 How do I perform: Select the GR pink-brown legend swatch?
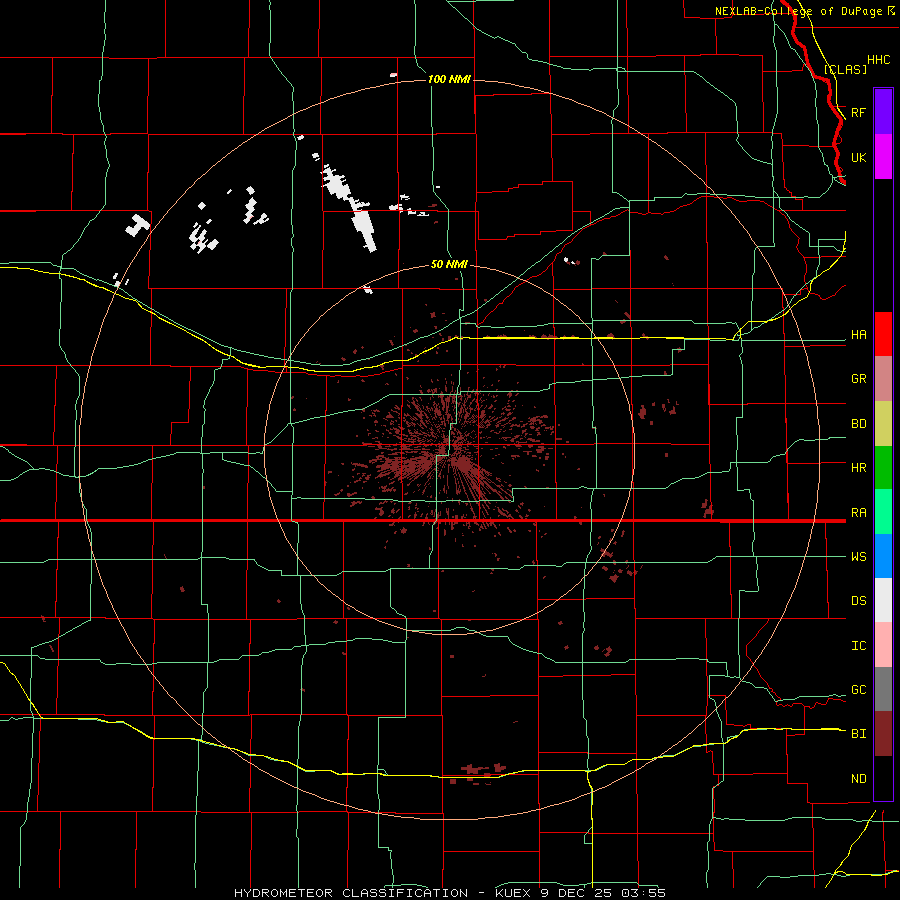coord(883,379)
